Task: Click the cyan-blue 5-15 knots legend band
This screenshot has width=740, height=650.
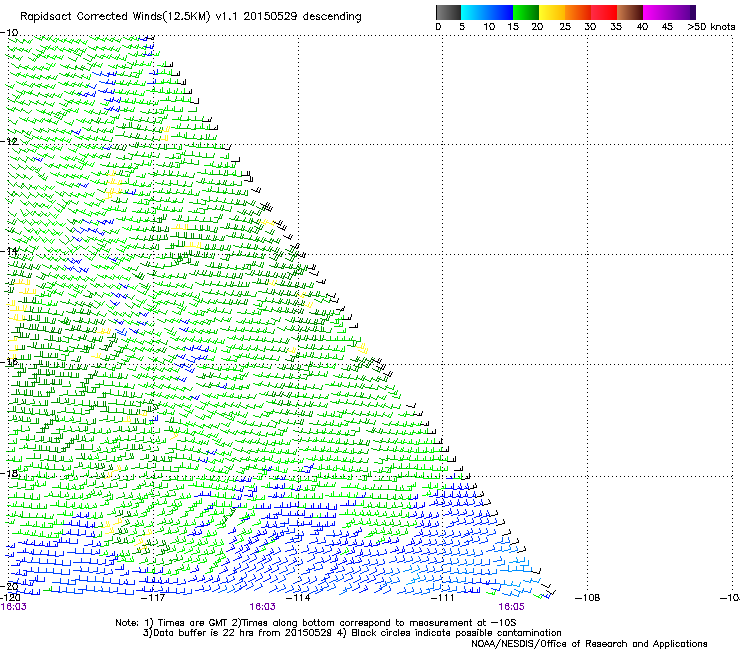Action: (x=487, y=12)
